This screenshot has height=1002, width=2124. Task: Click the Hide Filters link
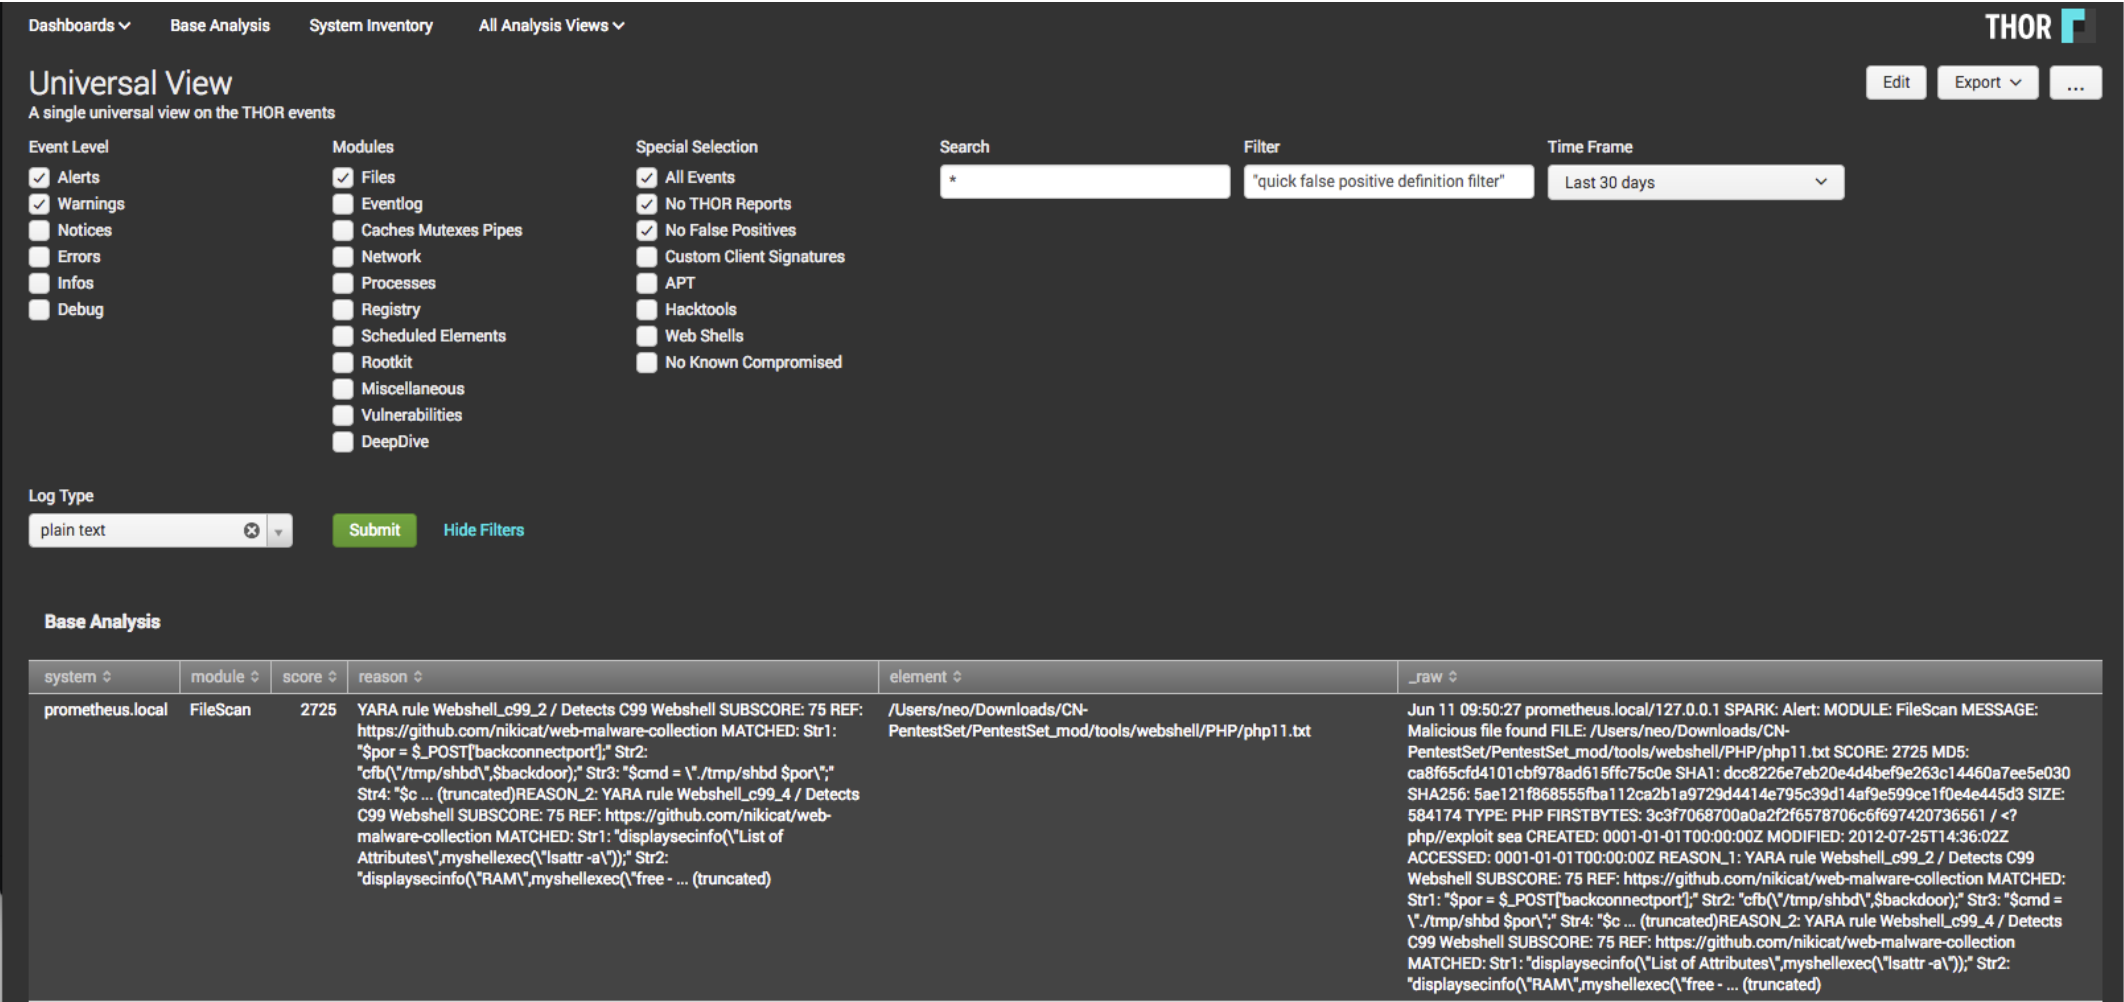click(x=484, y=530)
